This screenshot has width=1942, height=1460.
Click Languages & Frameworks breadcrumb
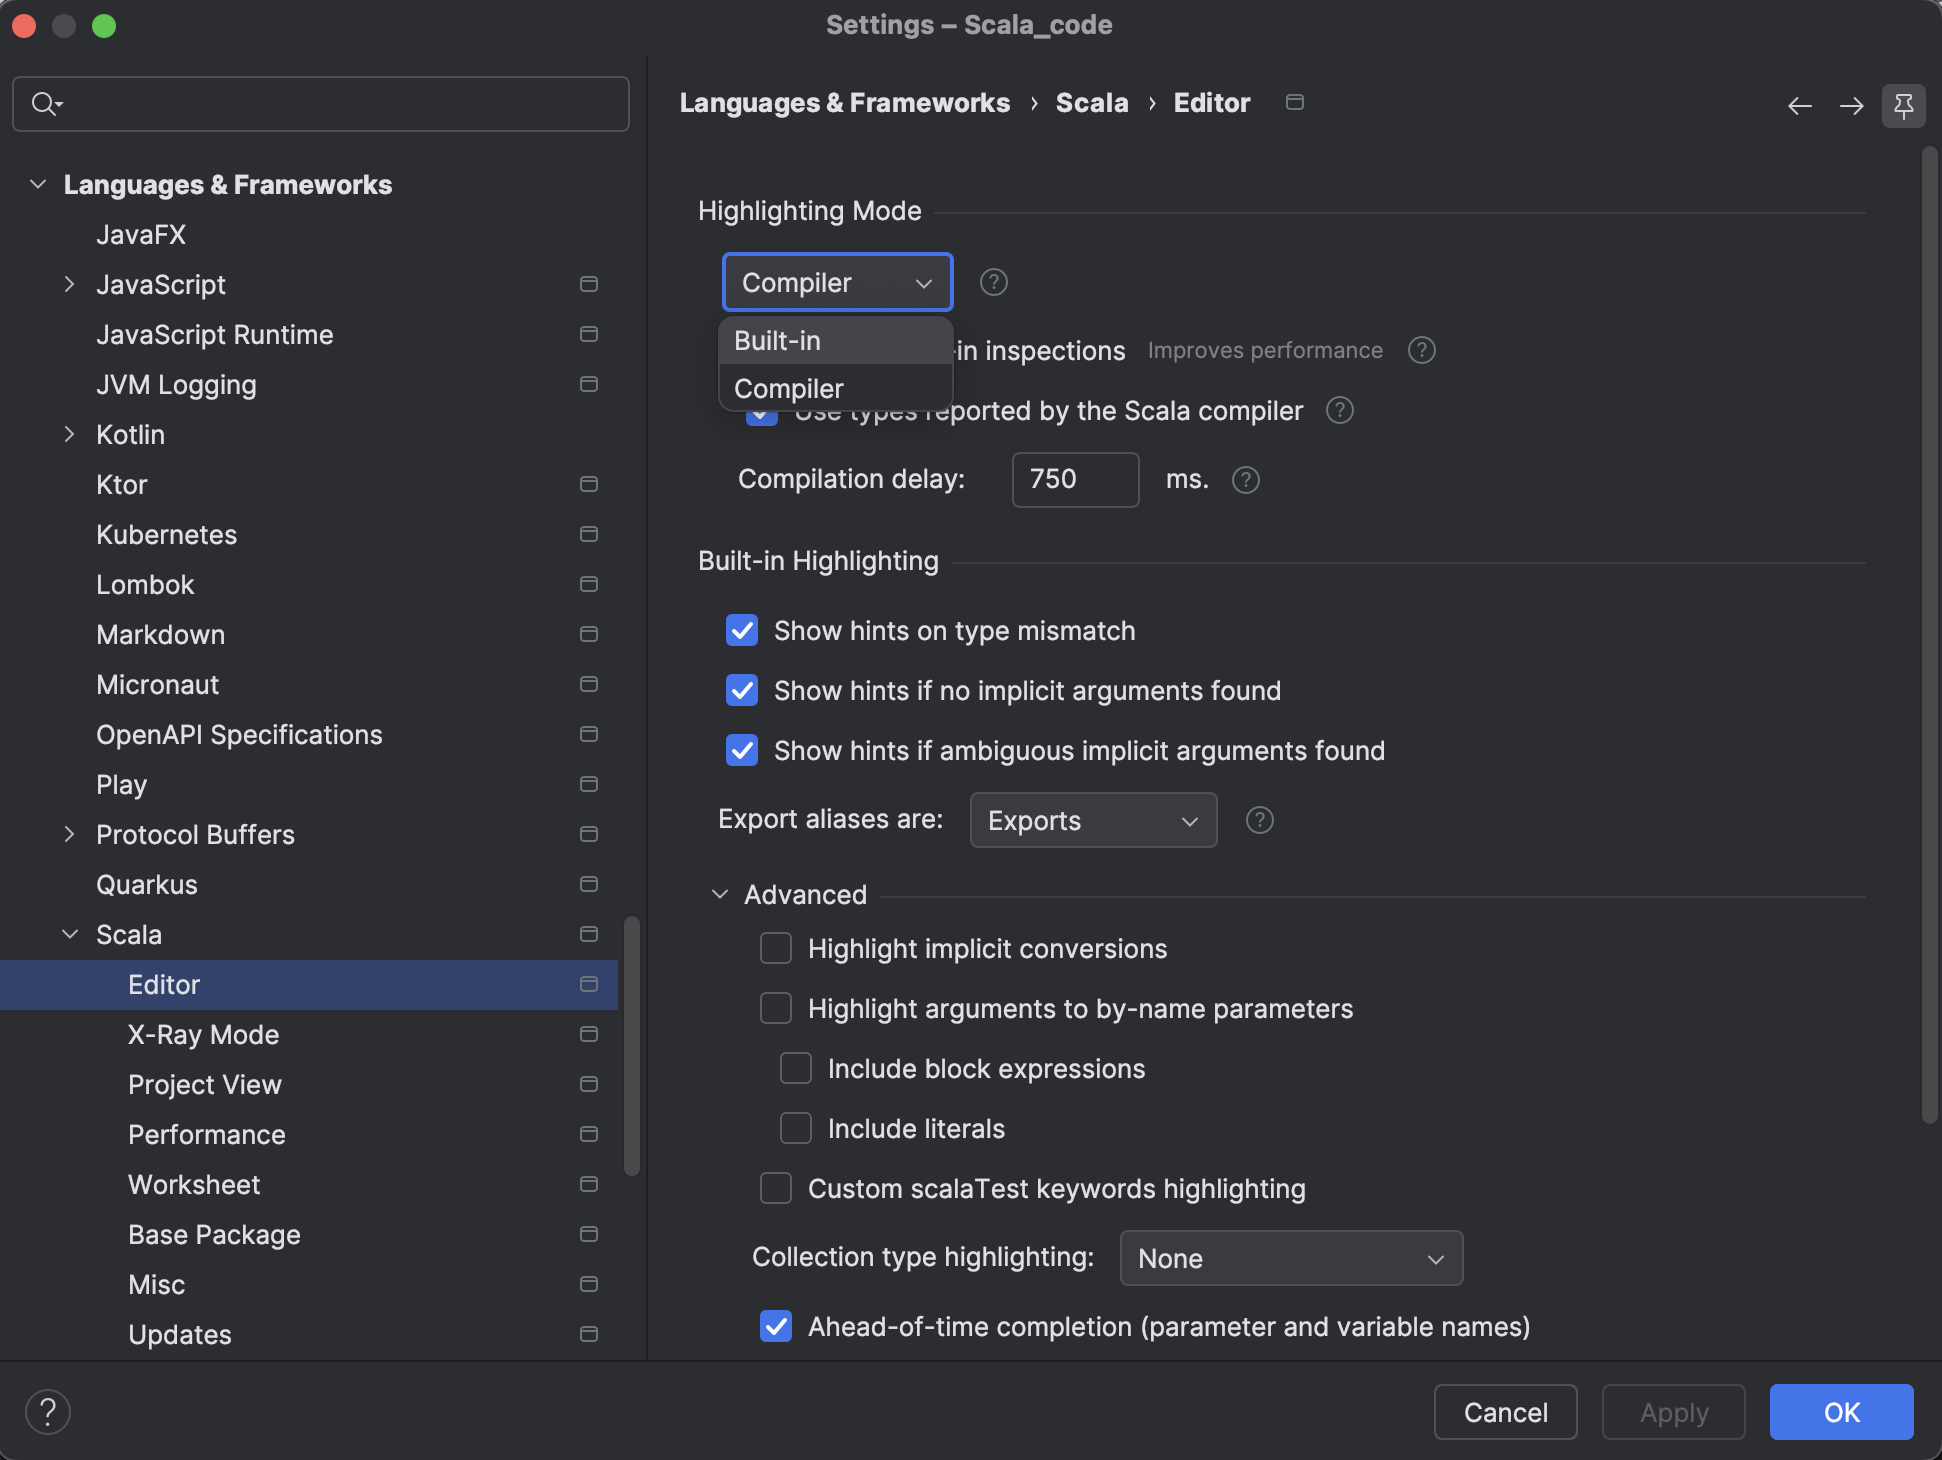[845, 103]
